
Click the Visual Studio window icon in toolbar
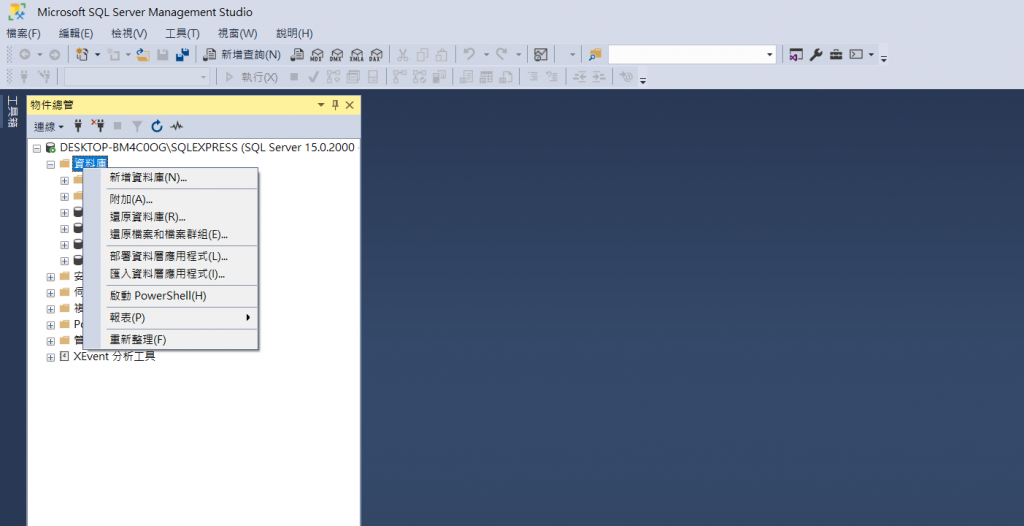pyautogui.click(x=795, y=55)
